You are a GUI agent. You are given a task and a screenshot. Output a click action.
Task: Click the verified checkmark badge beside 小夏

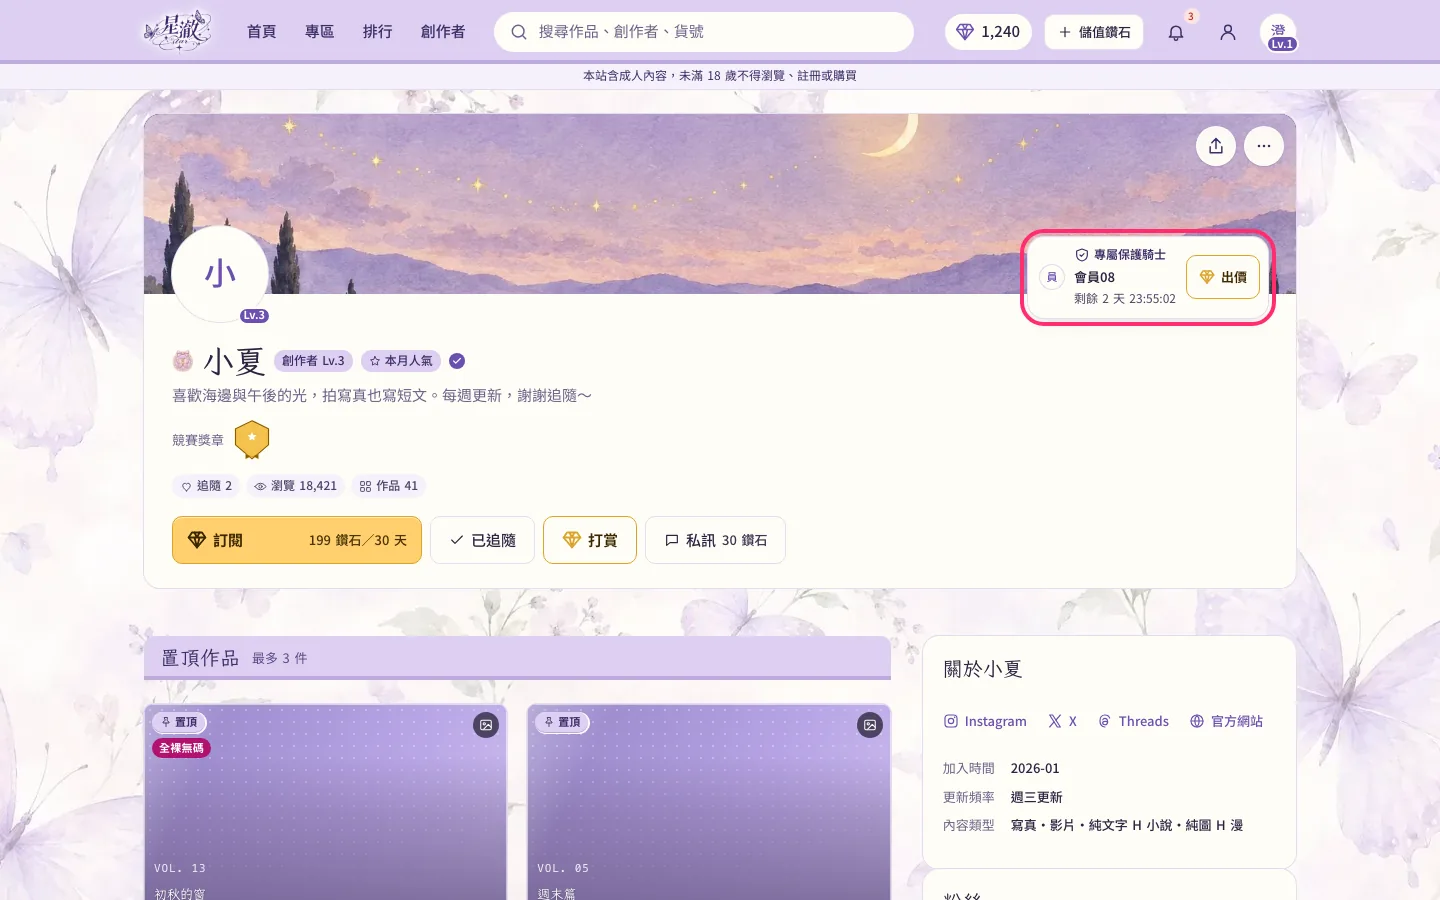click(x=457, y=361)
